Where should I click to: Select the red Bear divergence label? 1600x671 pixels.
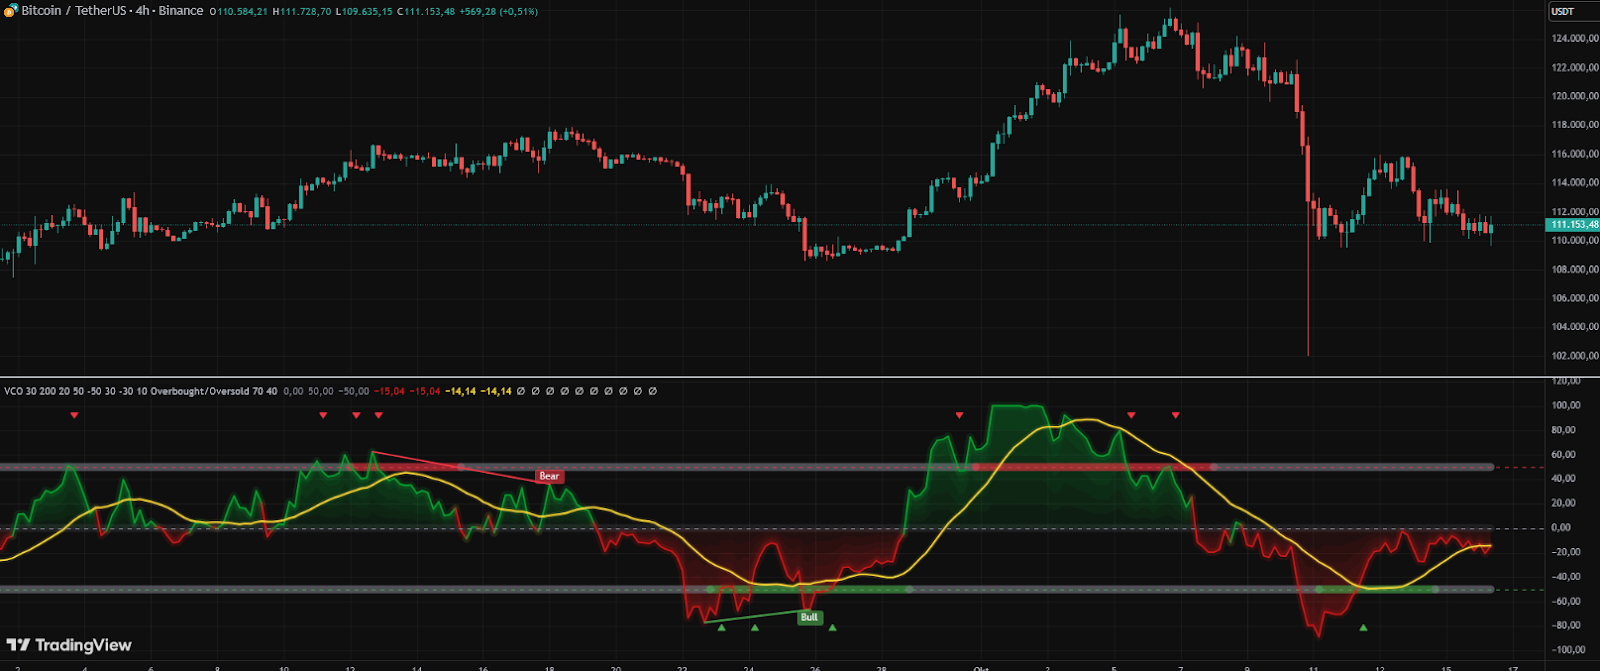pyautogui.click(x=549, y=476)
